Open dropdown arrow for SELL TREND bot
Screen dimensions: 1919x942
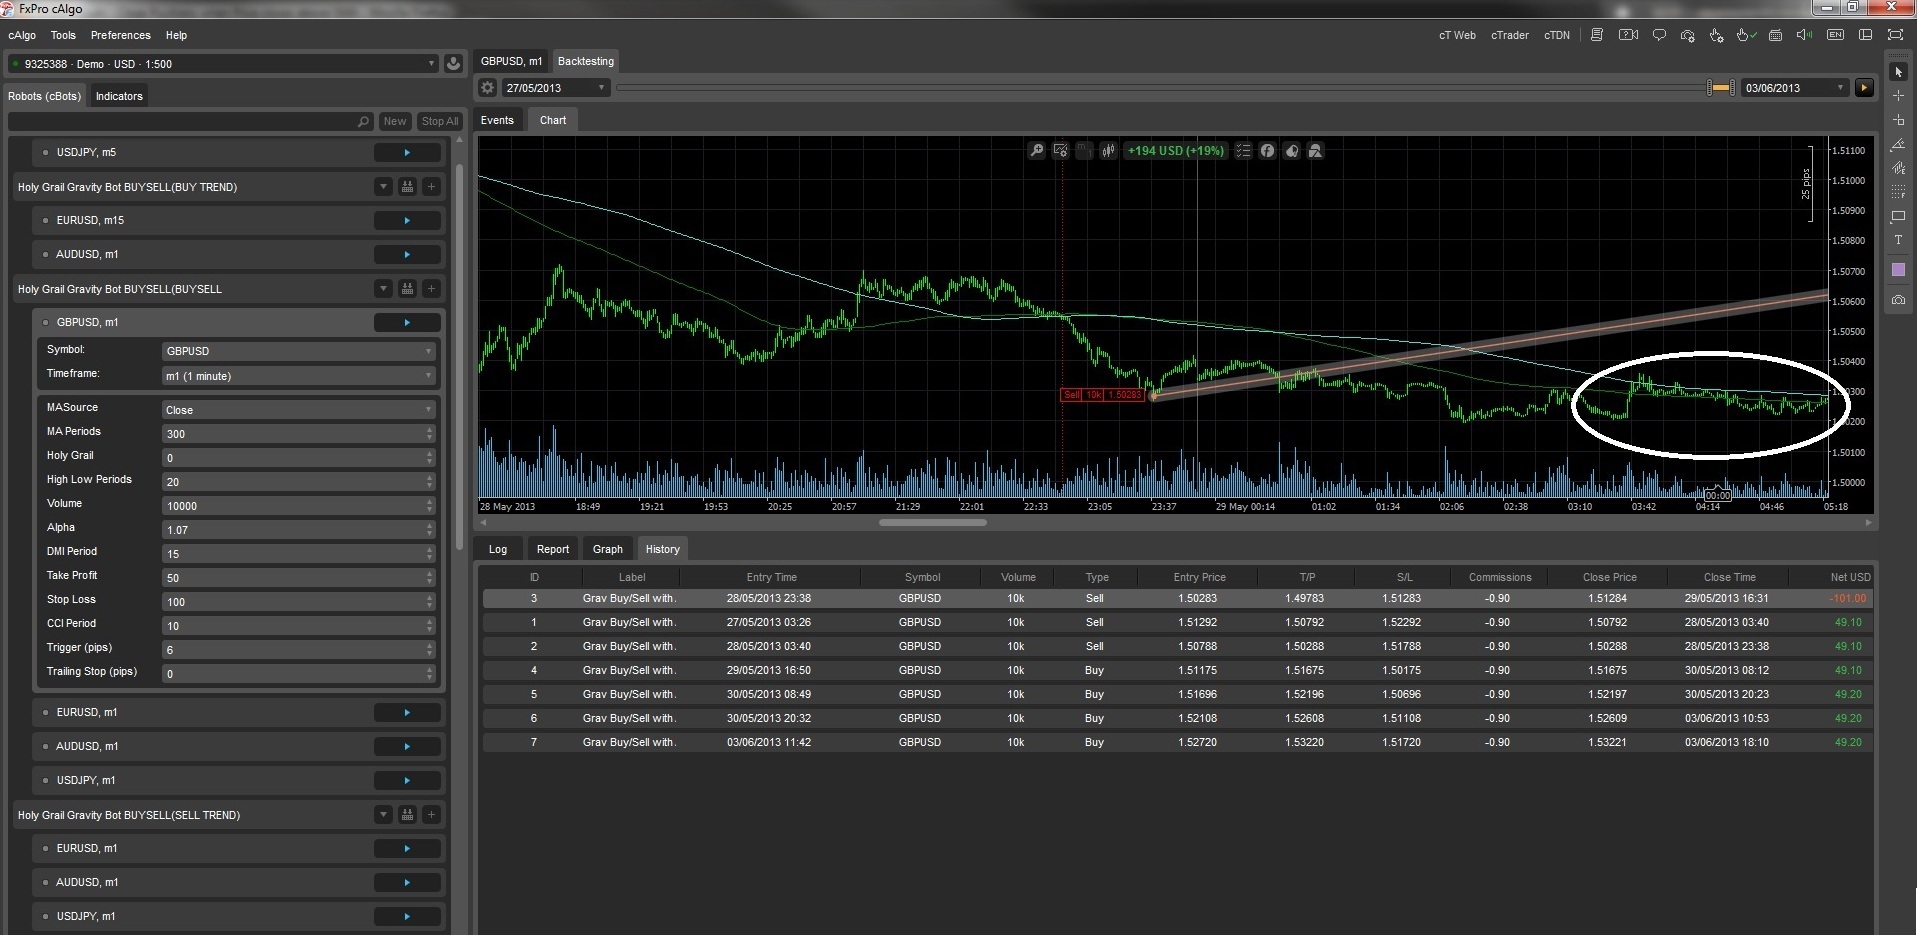click(383, 815)
